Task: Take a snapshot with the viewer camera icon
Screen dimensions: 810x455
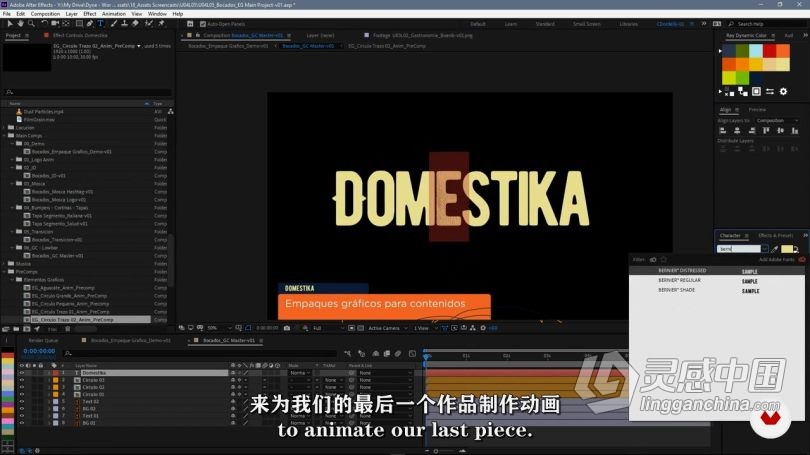Action: 287,328
